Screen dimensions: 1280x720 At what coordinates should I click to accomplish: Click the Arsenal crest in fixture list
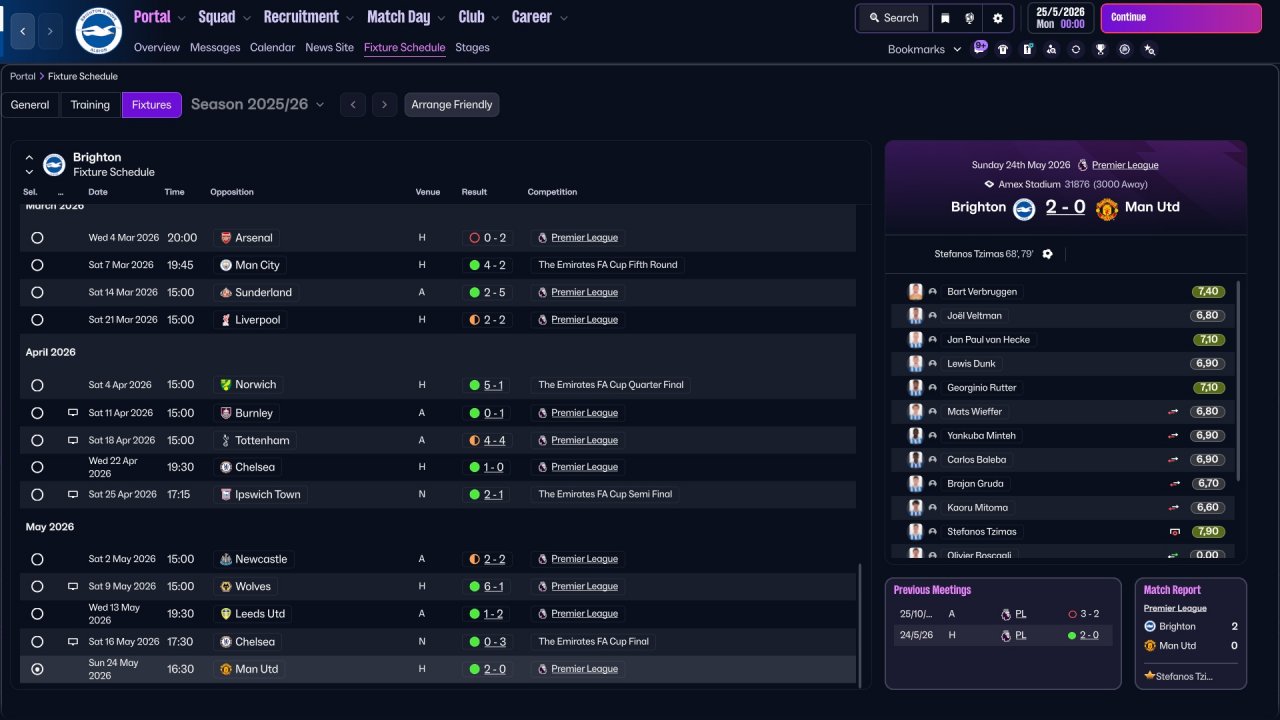[226, 238]
